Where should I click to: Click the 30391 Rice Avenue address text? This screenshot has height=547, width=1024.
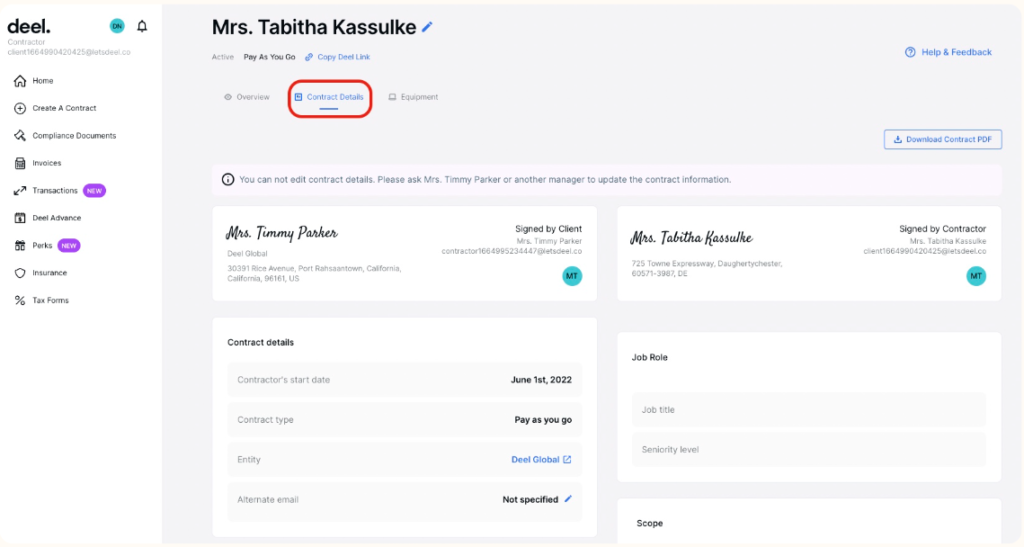tap(314, 274)
